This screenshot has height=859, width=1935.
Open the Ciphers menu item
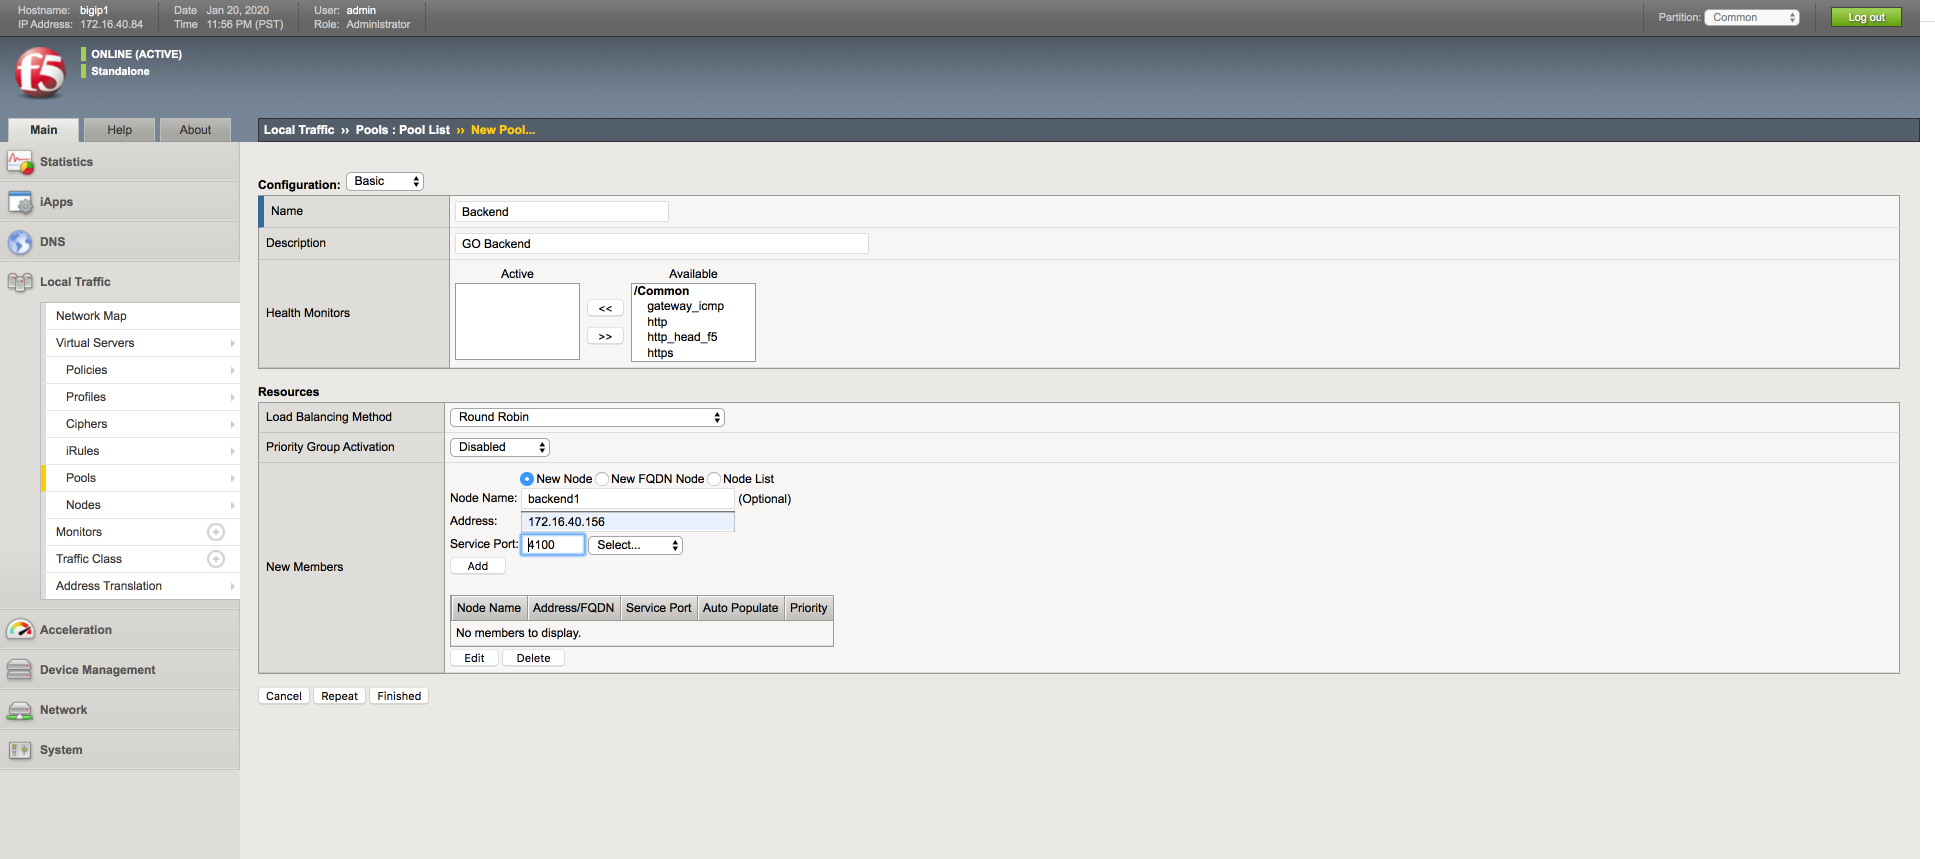pyautogui.click(x=141, y=424)
